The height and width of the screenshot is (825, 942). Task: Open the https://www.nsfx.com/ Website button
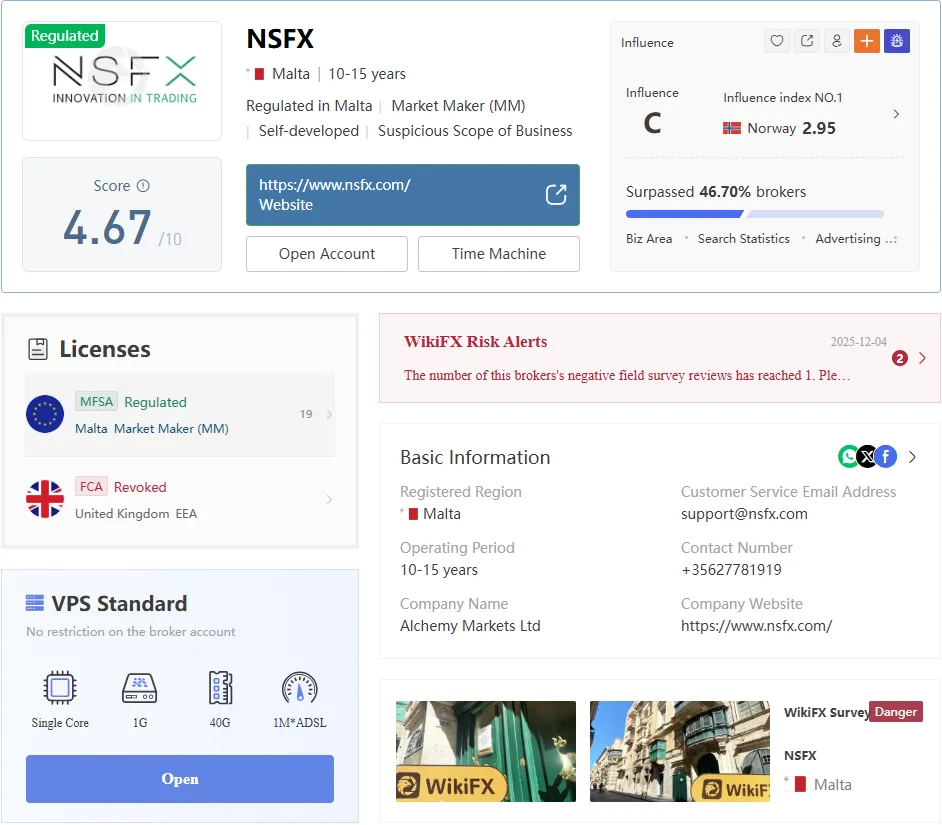click(x=413, y=195)
